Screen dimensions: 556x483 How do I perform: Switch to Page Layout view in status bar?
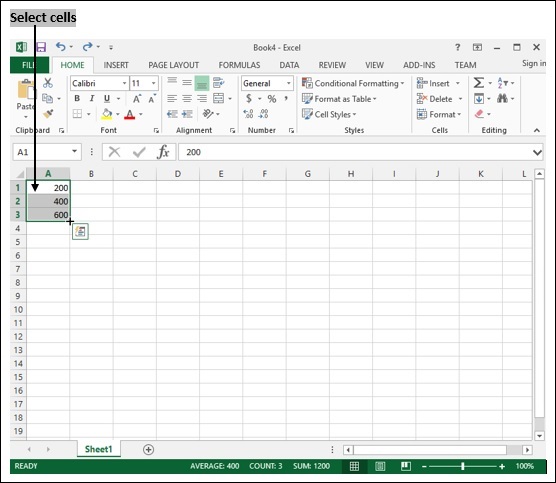pos(380,466)
